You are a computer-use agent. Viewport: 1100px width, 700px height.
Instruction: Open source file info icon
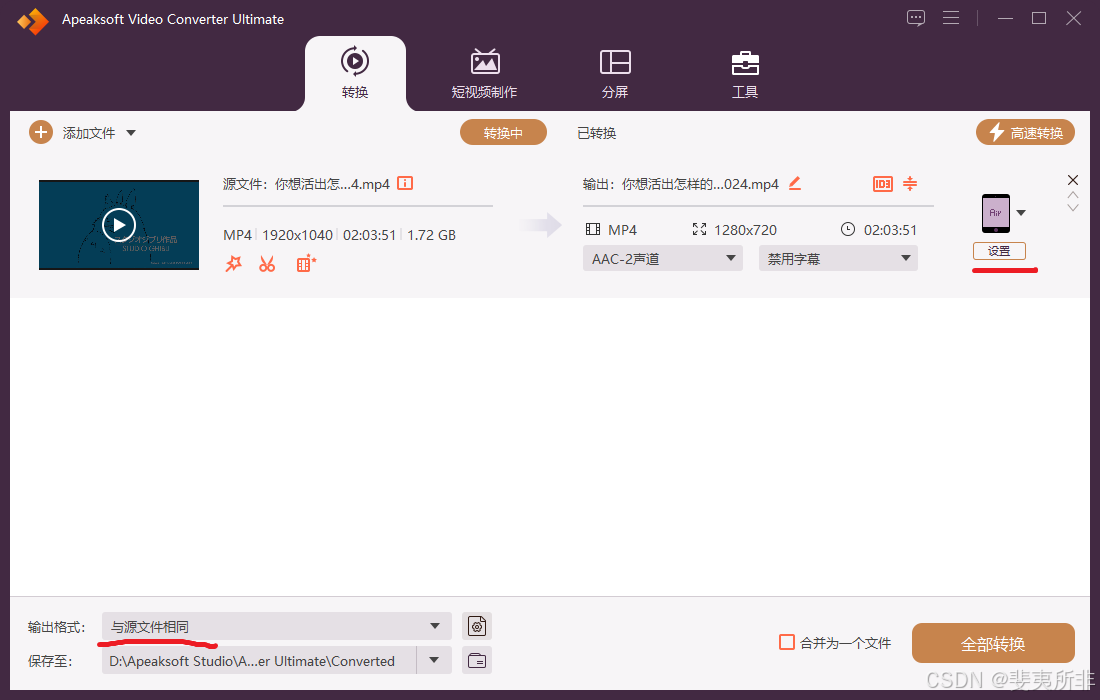click(x=405, y=183)
